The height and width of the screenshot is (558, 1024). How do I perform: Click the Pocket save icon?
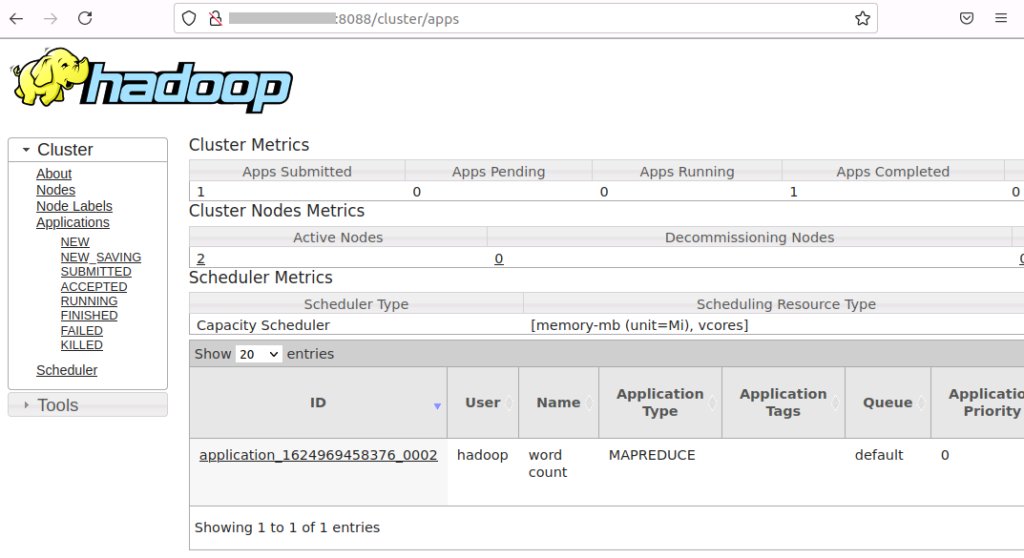pos(967,18)
